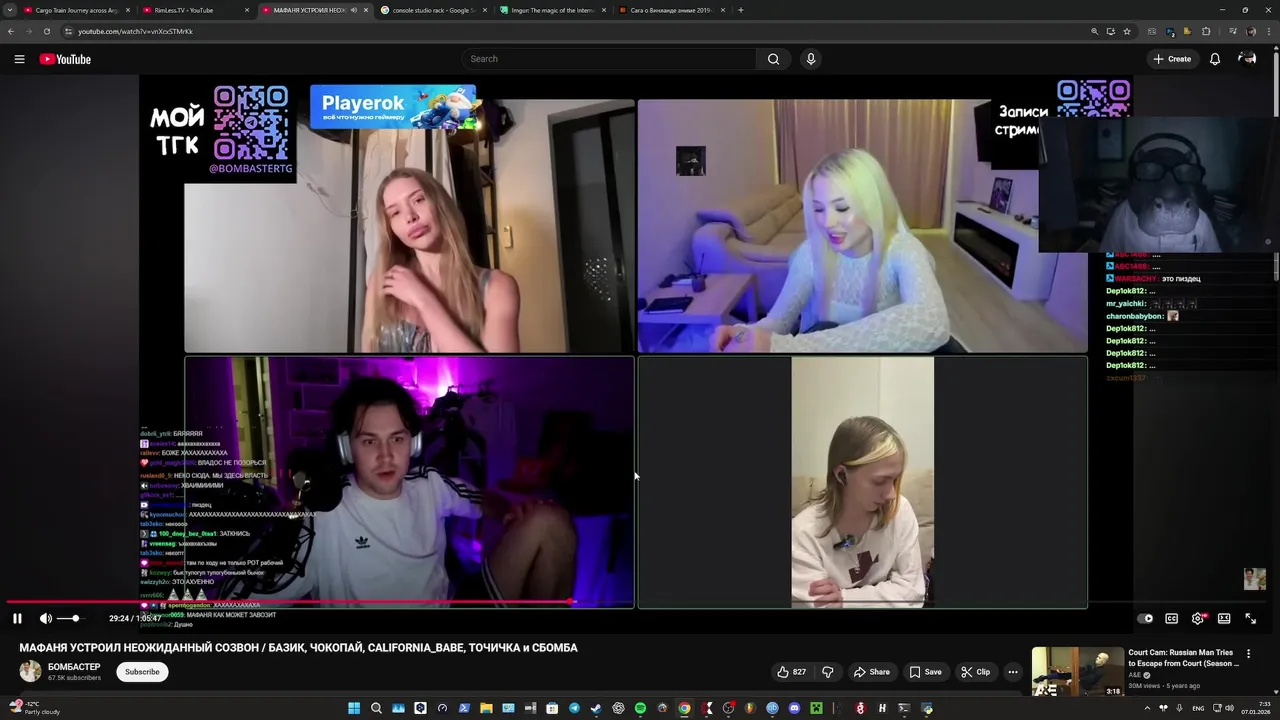The image size is (1280, 720).
Task: Go back with the browser back arrow
Action: (10, 31)
